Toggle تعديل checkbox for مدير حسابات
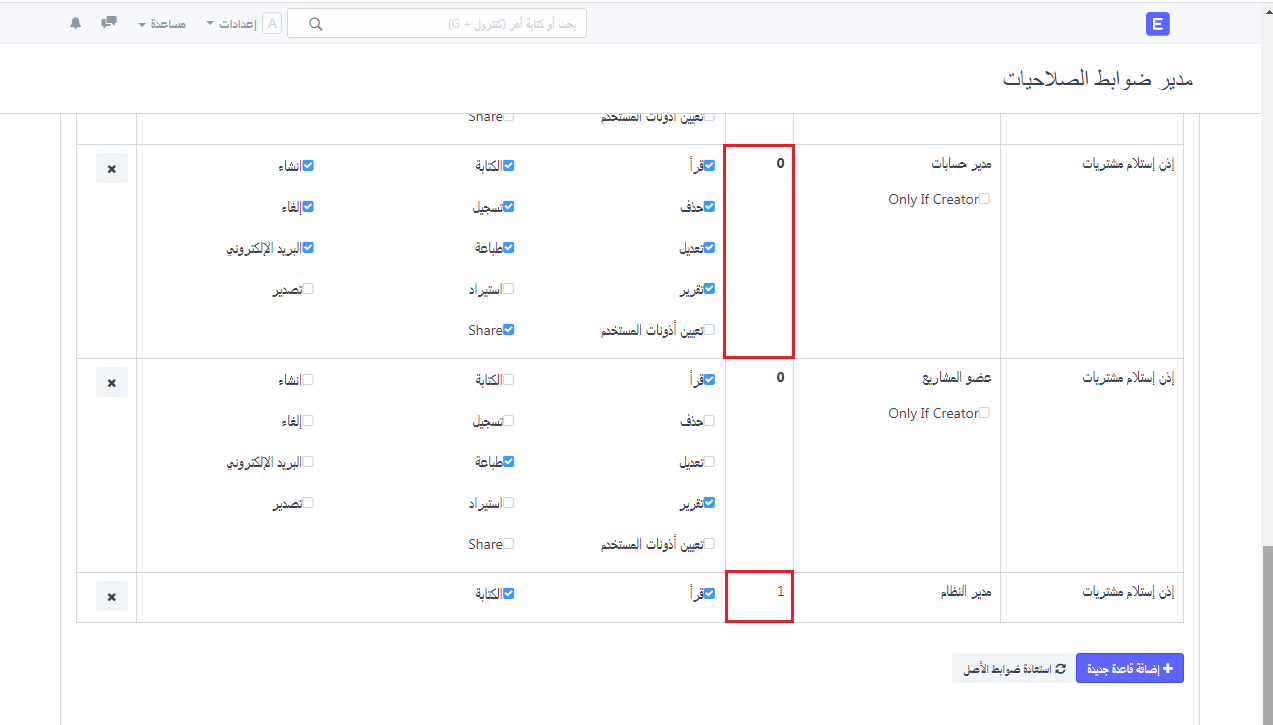The height and width of the screenshot is (725, 1273). (709, 248)
